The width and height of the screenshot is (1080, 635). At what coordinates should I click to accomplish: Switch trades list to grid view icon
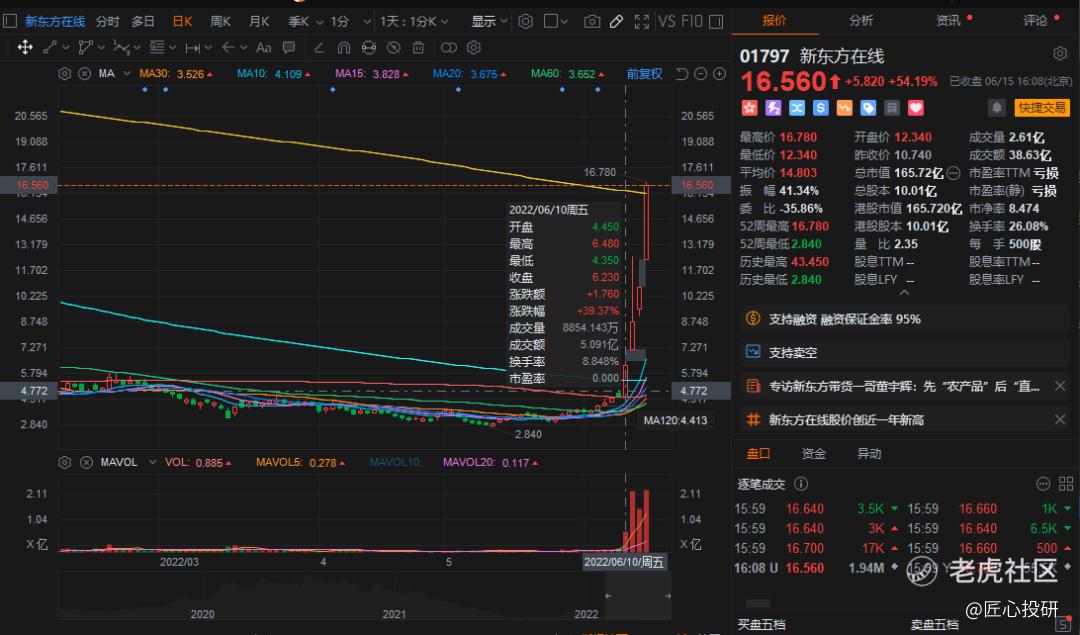[1066, 484]
